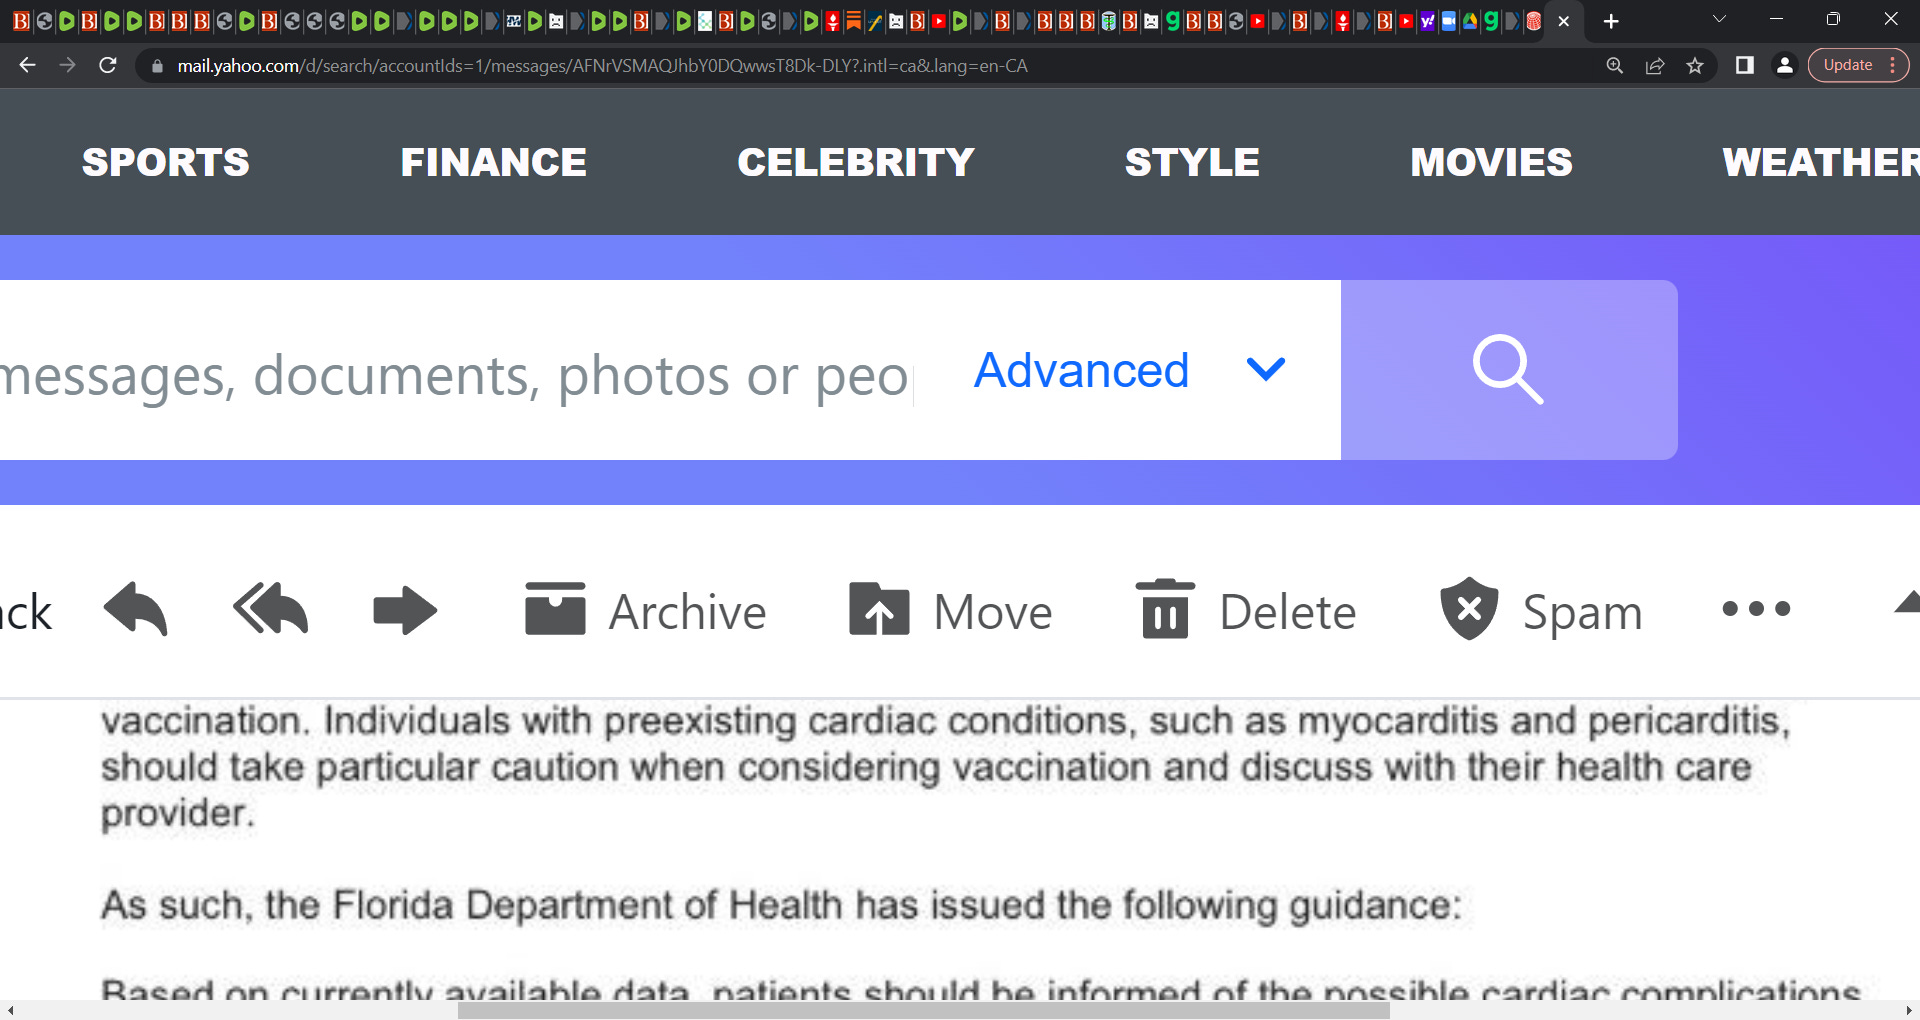Screen dimensions: 1920x1020
Task: Click the Forward arrow icon
Action: coord(405,610)
